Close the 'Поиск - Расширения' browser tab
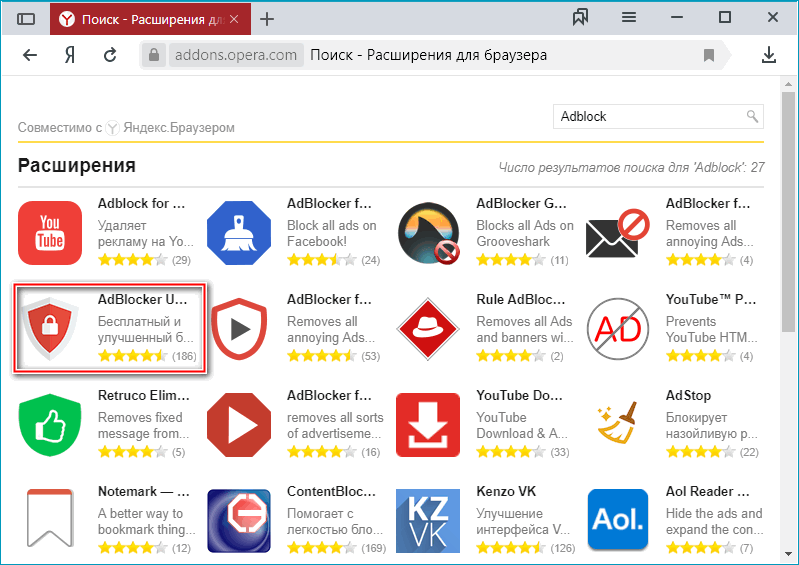The width and height of the screenshot is (799, 565). click(x=234, y=19)
